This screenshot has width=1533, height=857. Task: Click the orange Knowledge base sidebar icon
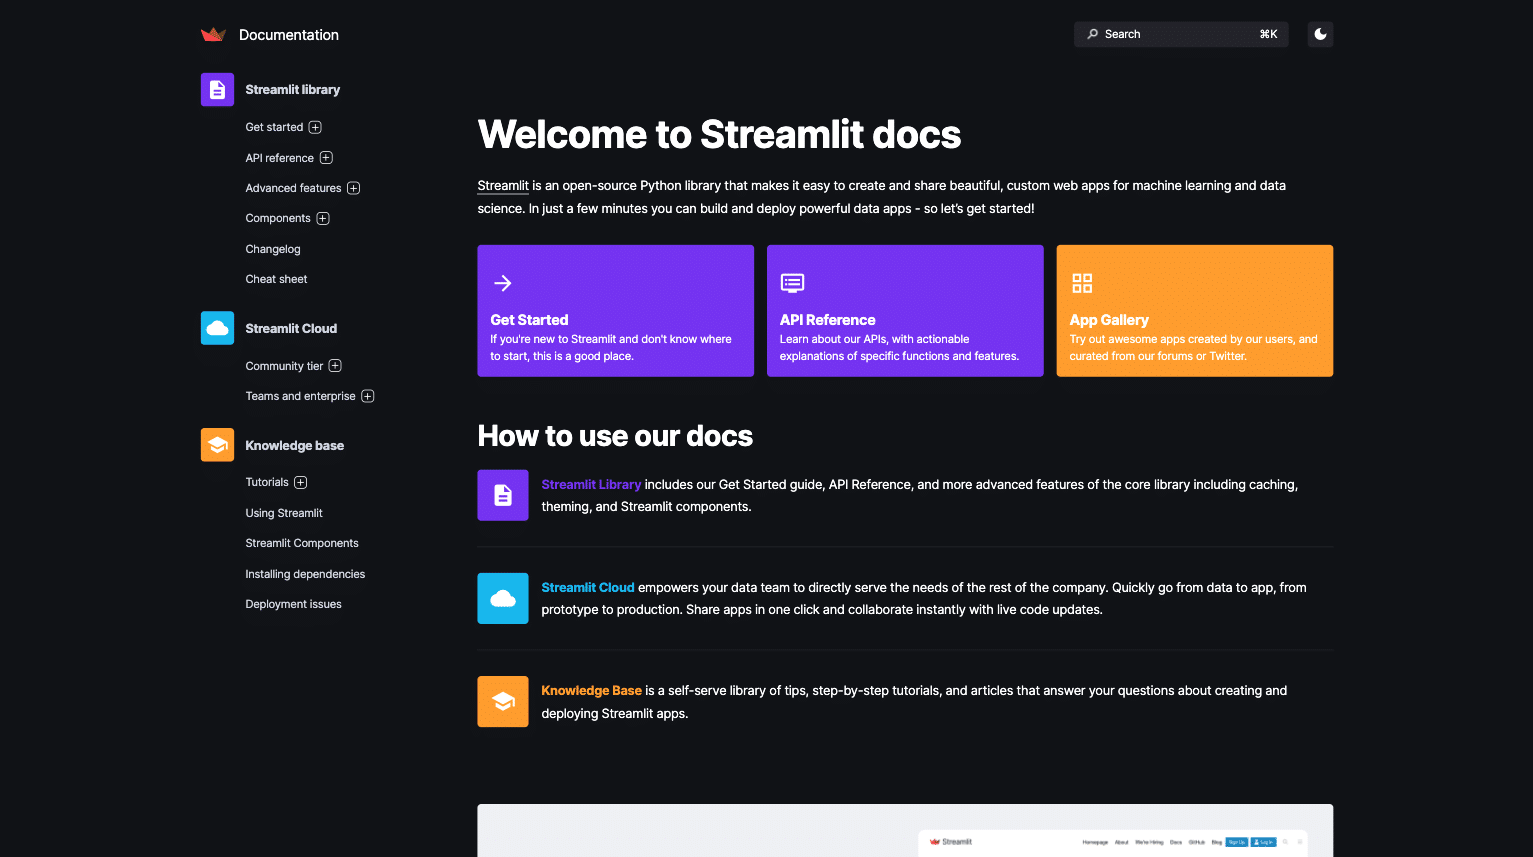tap(217, 445)
